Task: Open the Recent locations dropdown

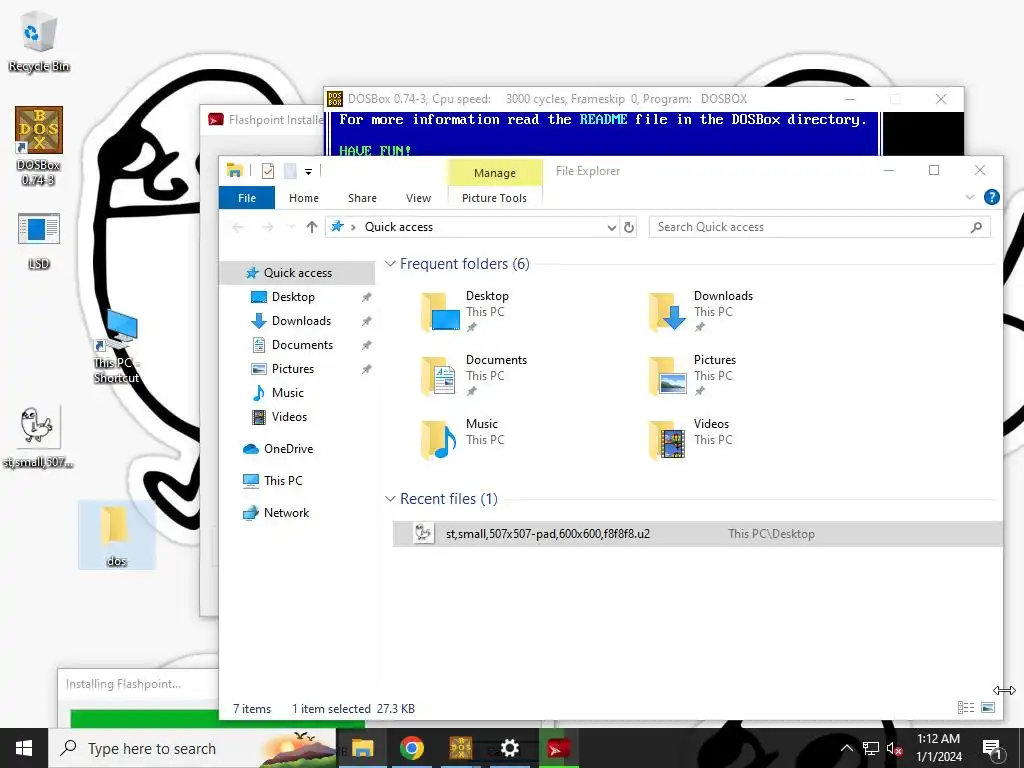Action: [291, 227]
